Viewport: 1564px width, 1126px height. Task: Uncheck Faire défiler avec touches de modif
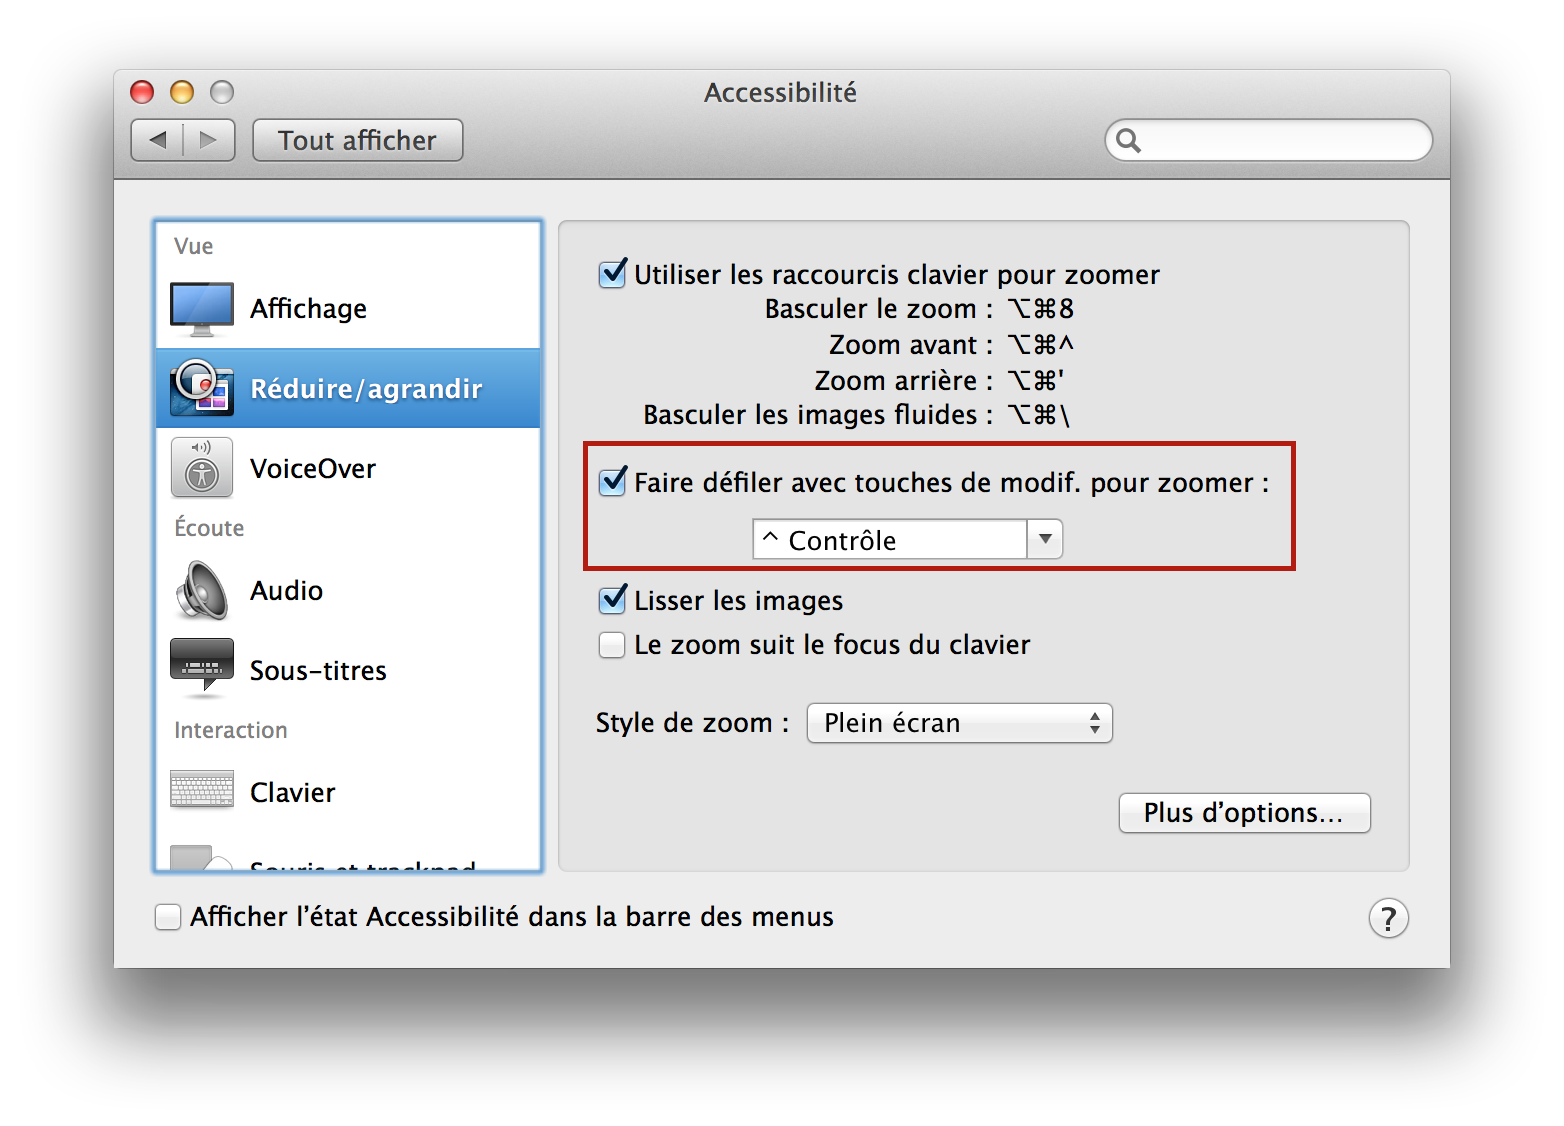click(612, 482)
